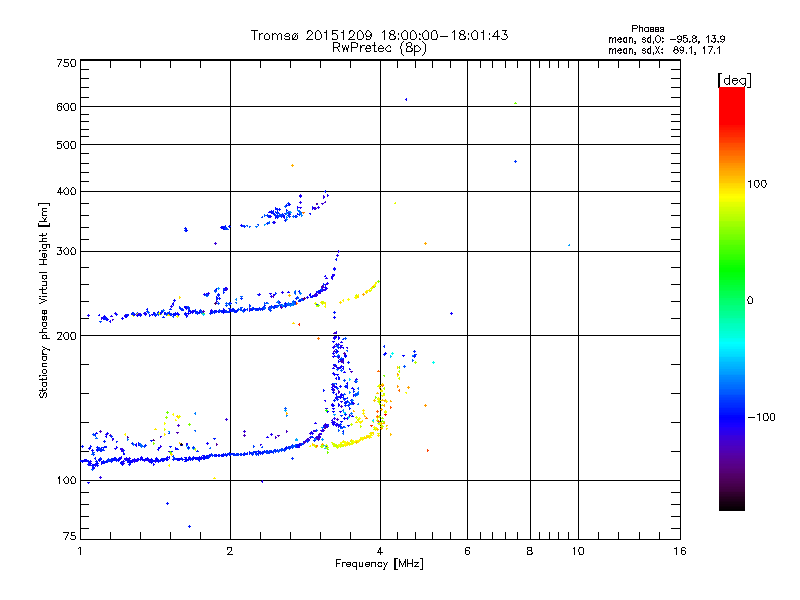Click the colorbar tick label '100'
The image size is (800, 600).
tap(757, 184)
